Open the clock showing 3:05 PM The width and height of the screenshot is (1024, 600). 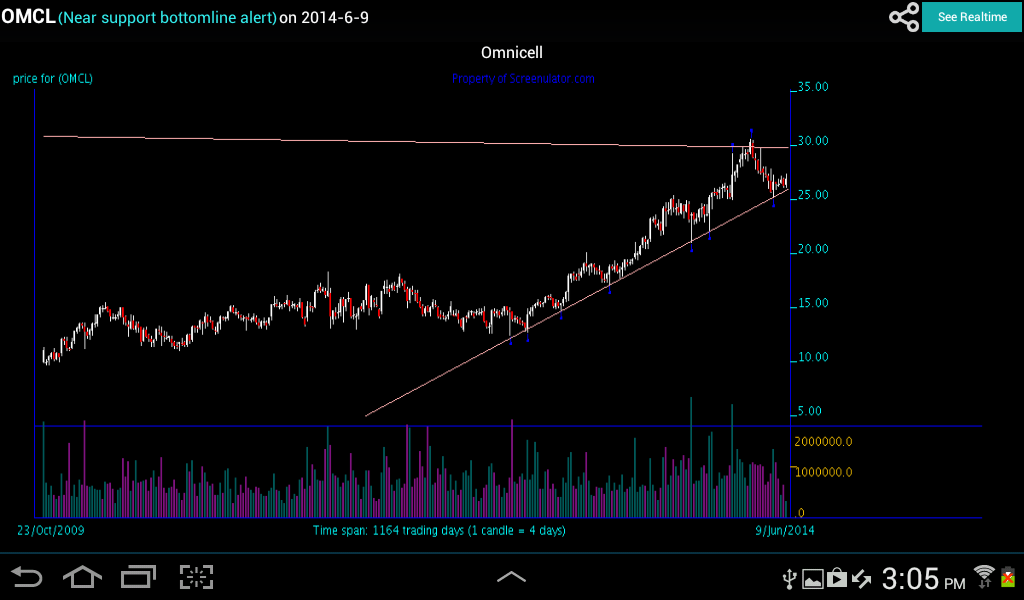click(923, 578)
